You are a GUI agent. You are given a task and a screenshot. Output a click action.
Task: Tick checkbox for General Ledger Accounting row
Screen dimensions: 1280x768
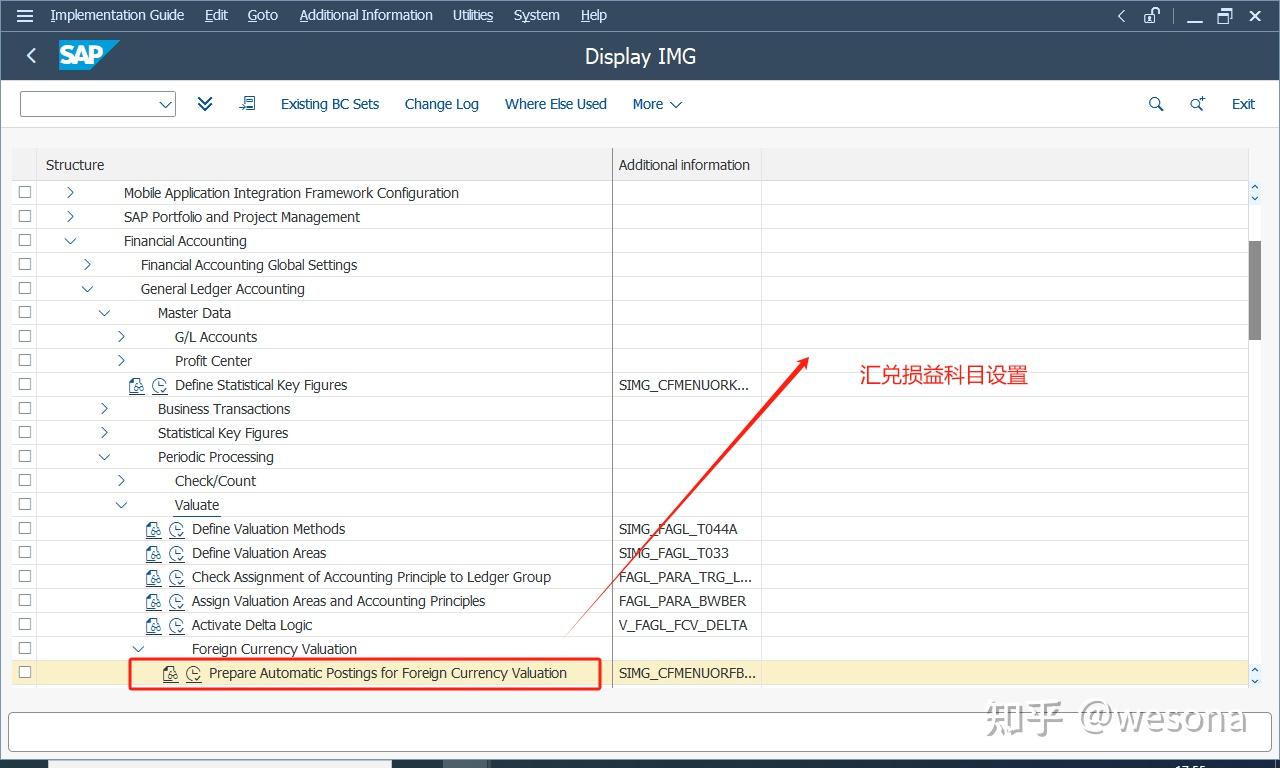(x=25, y=288)
